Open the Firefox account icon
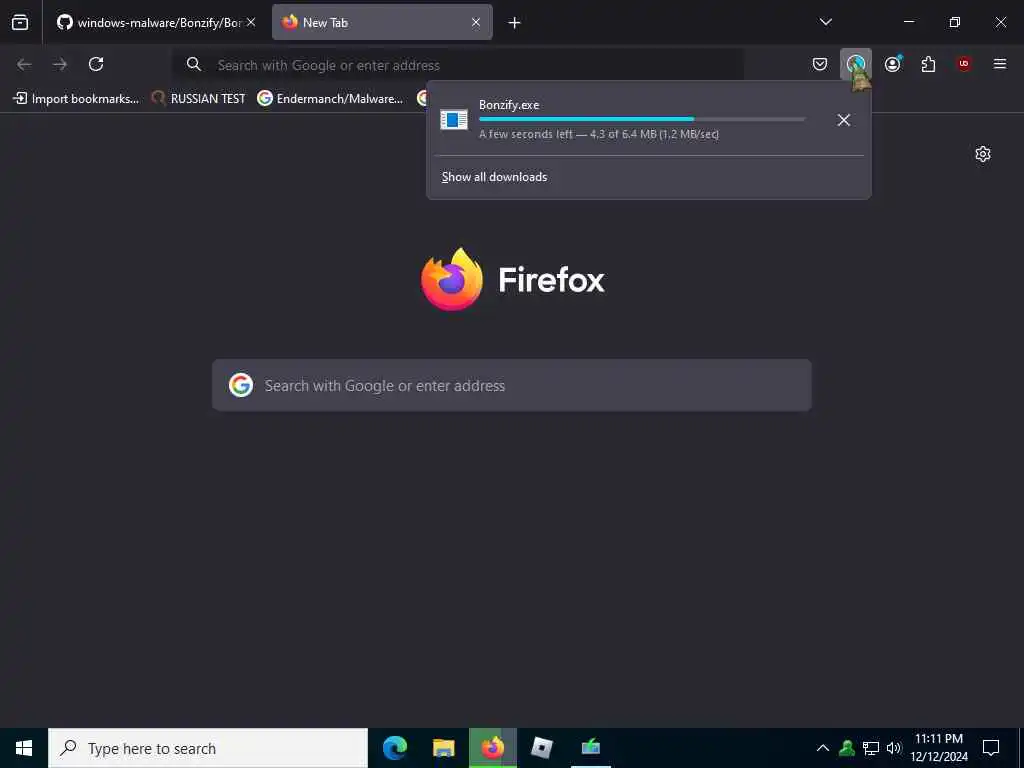 893,64
